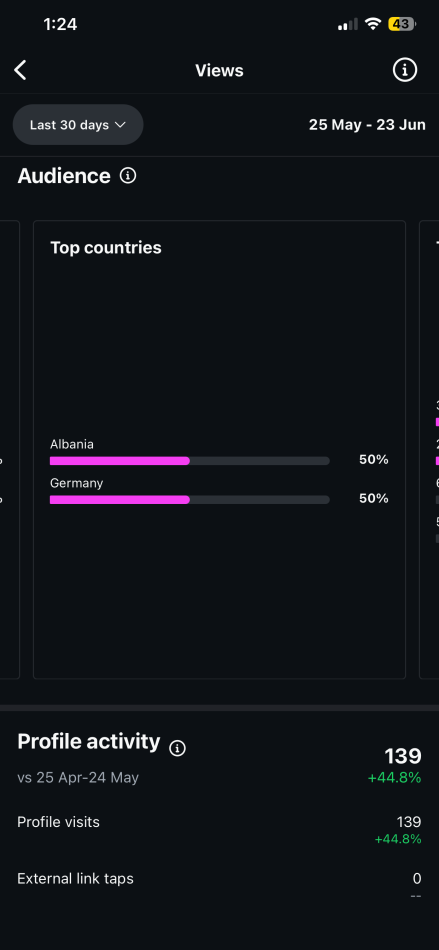Viewport: 439px width, 950px height.
Task: Tap the External link taps row
Action: coord(219,885)
